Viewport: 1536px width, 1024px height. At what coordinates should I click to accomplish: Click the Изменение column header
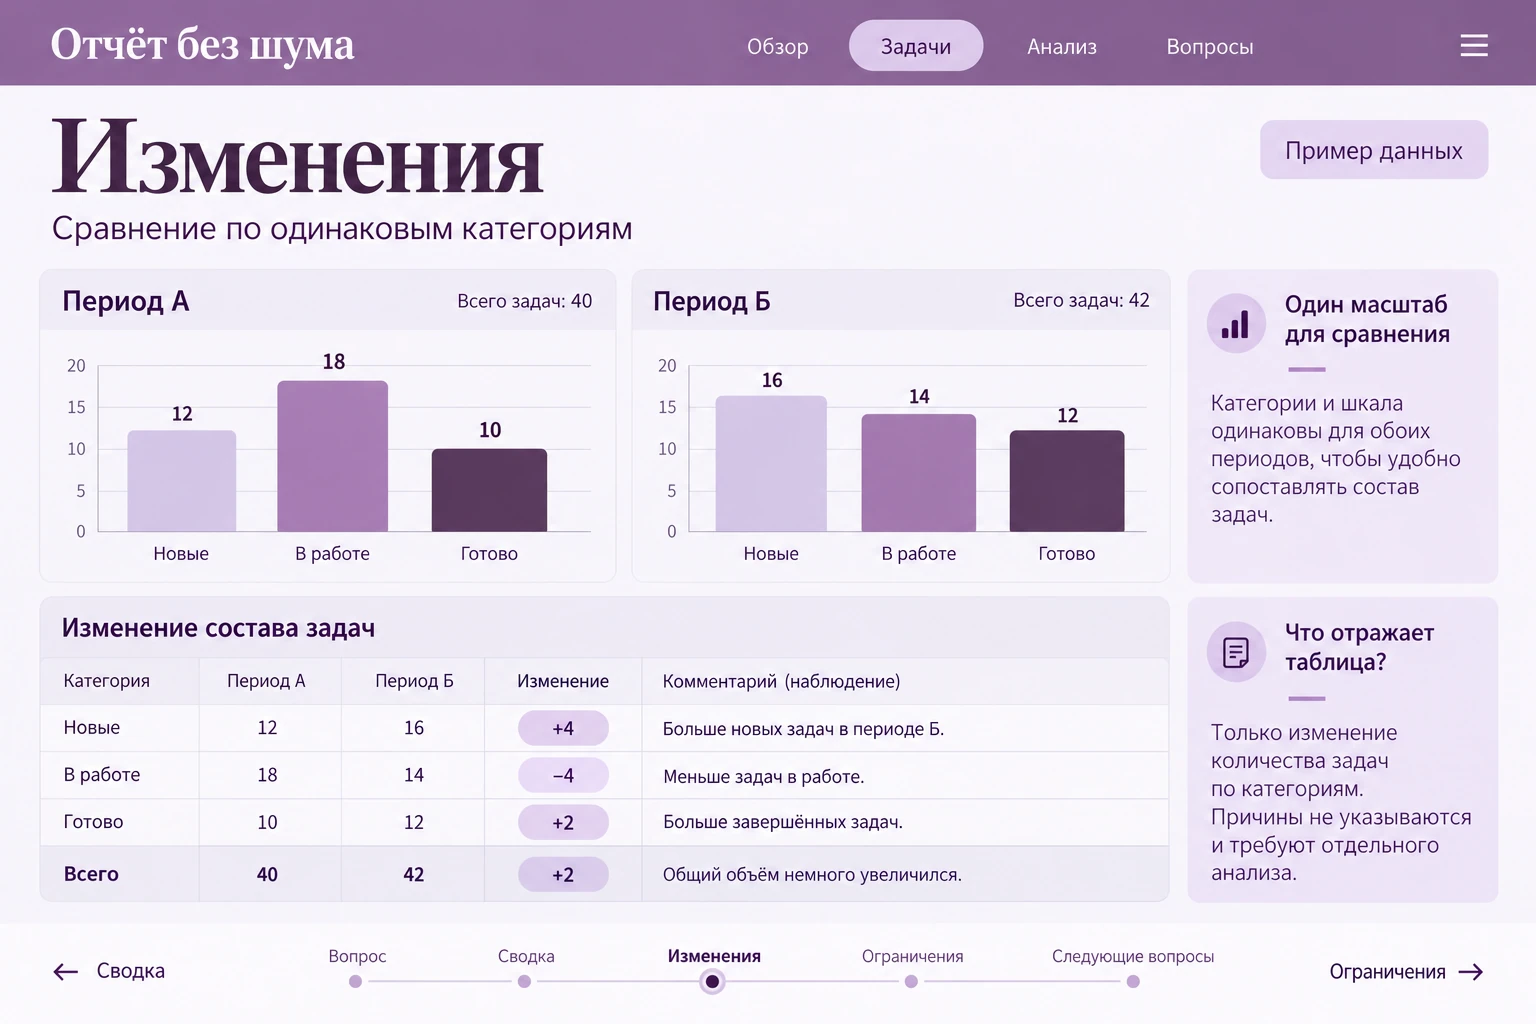click(563, 681)
